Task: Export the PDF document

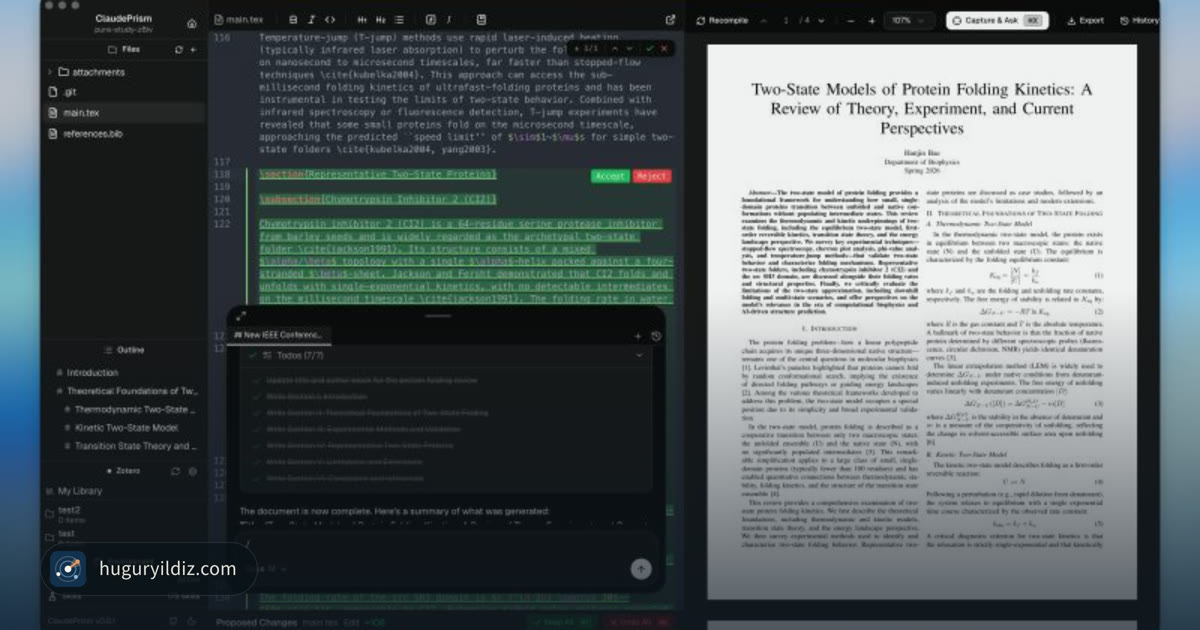Action: click(x=1086, y=20)
